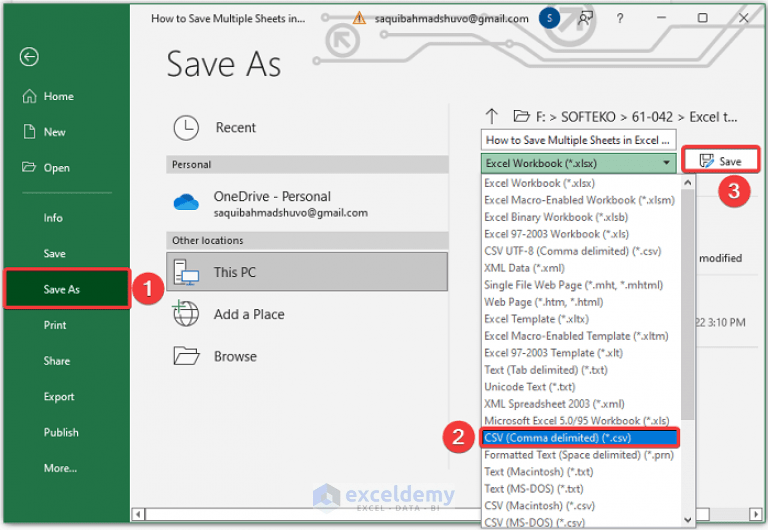Viewport: 768px width, 530px height.
Task: Select OneDrive - Personal location
Action: [x=307, y=203]
